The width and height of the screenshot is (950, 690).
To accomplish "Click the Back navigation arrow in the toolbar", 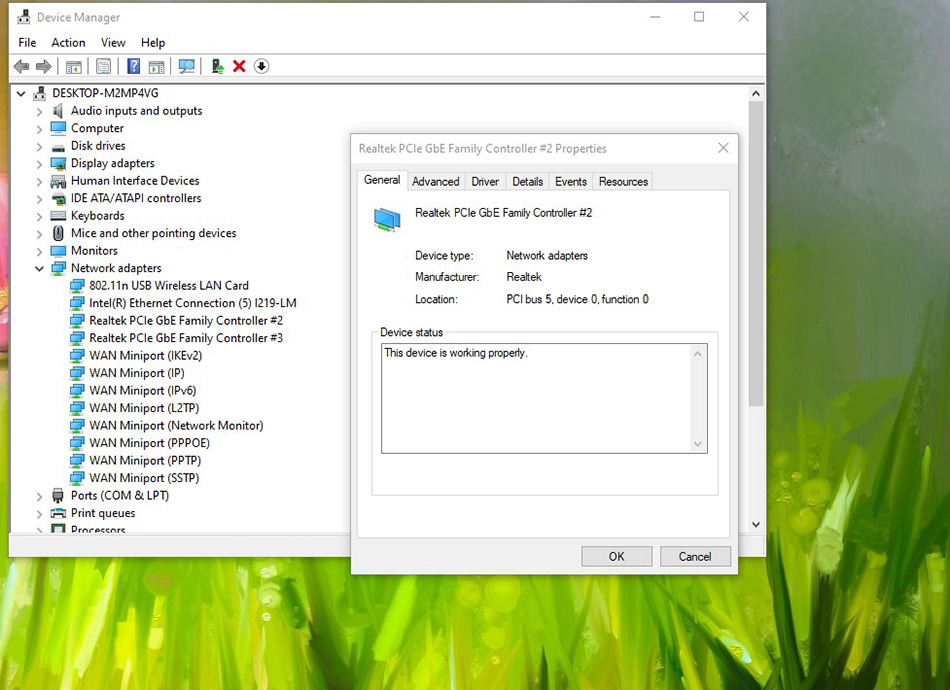I will (x=21, y=66).
